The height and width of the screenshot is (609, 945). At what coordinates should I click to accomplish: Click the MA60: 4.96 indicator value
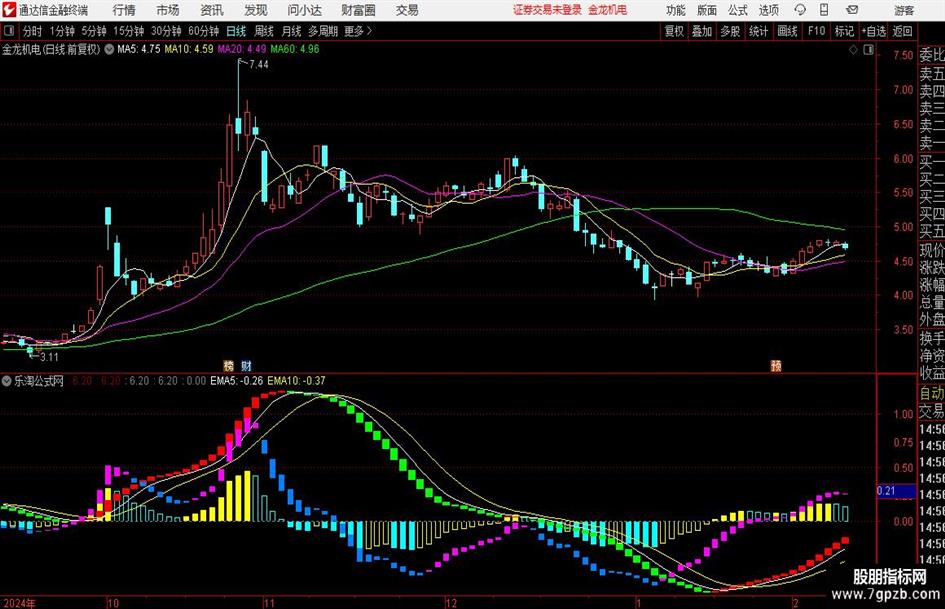(x=295, y=49)
